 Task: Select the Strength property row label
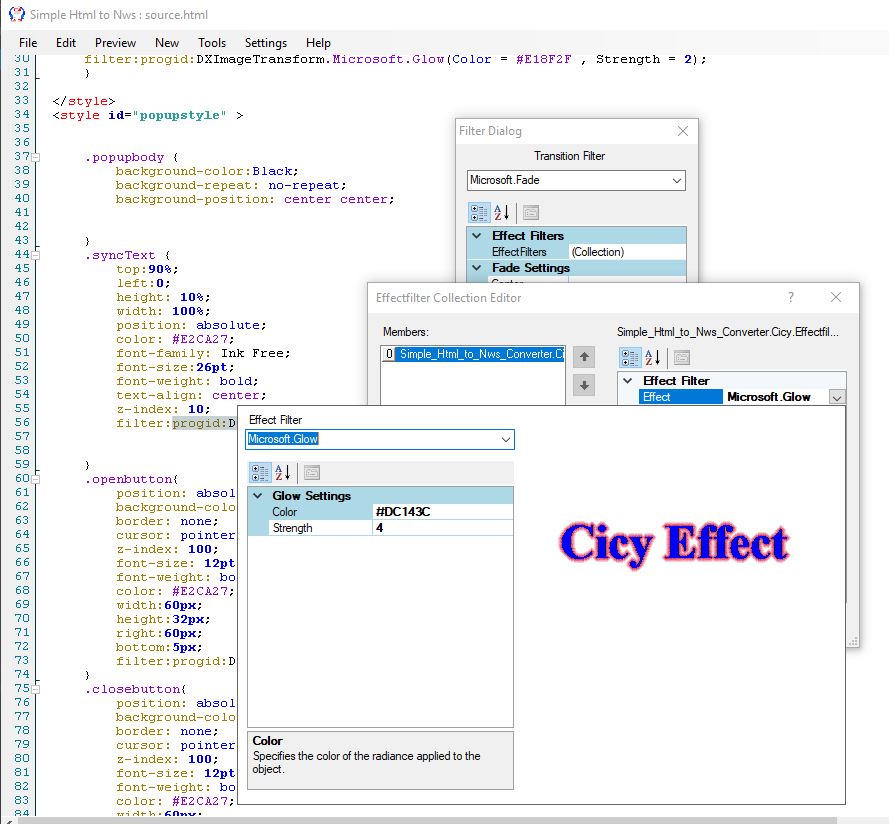pyautogui.click(x=320, y=528)
